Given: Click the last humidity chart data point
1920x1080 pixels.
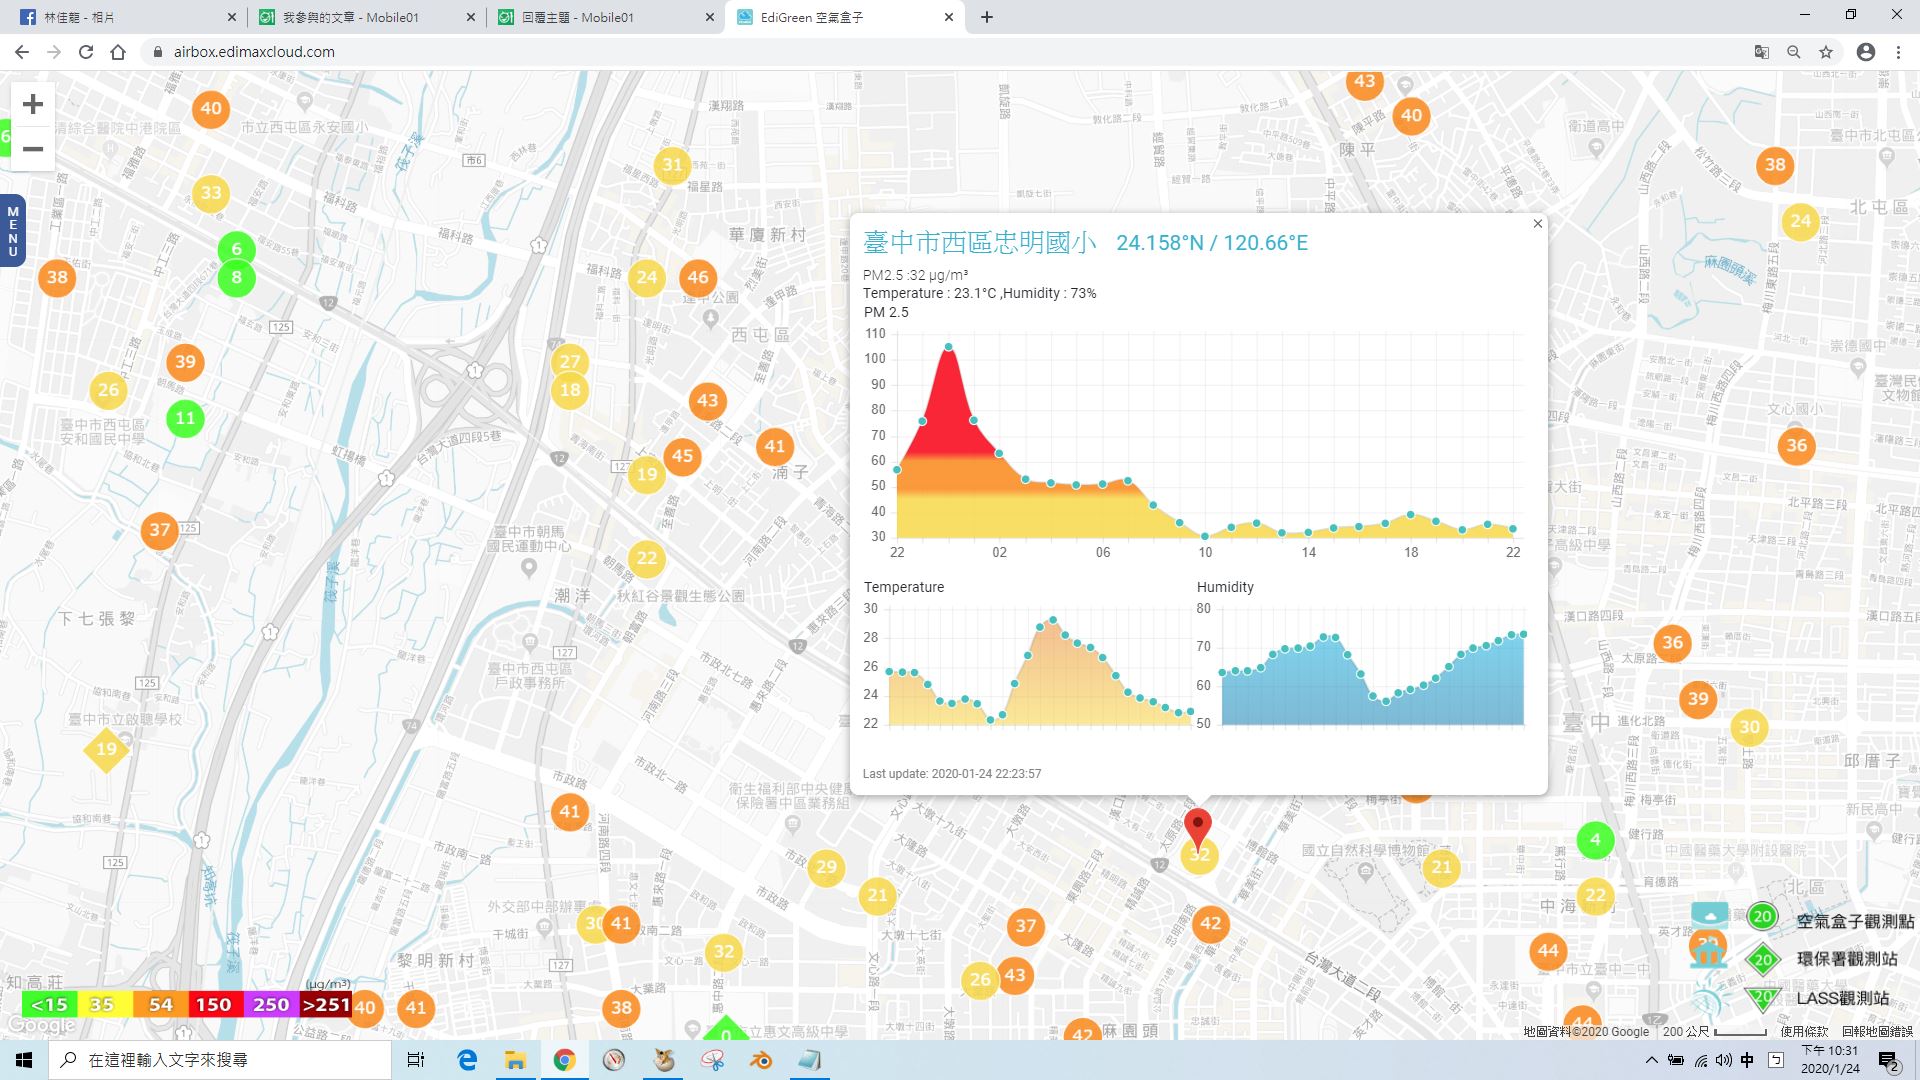Looking at the screenshot, I should pyautogui.click(x=1523, y=634).
